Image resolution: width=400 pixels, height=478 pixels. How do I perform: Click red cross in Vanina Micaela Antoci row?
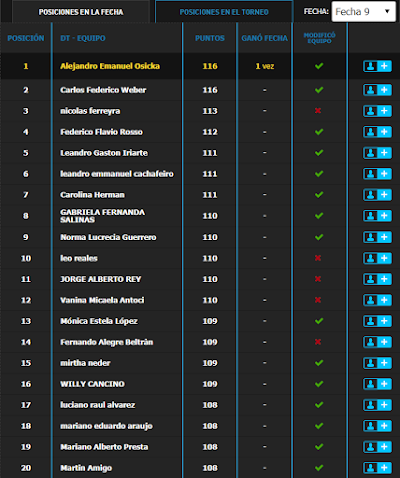pyautogui.click(x=318, y=300)
